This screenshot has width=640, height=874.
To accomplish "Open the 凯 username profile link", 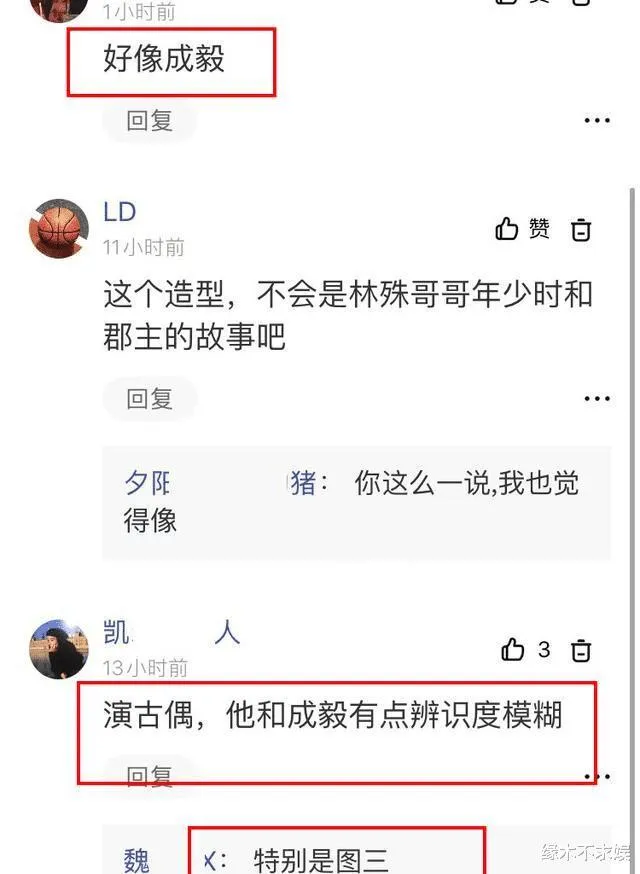I will click(x=172, y=632).
